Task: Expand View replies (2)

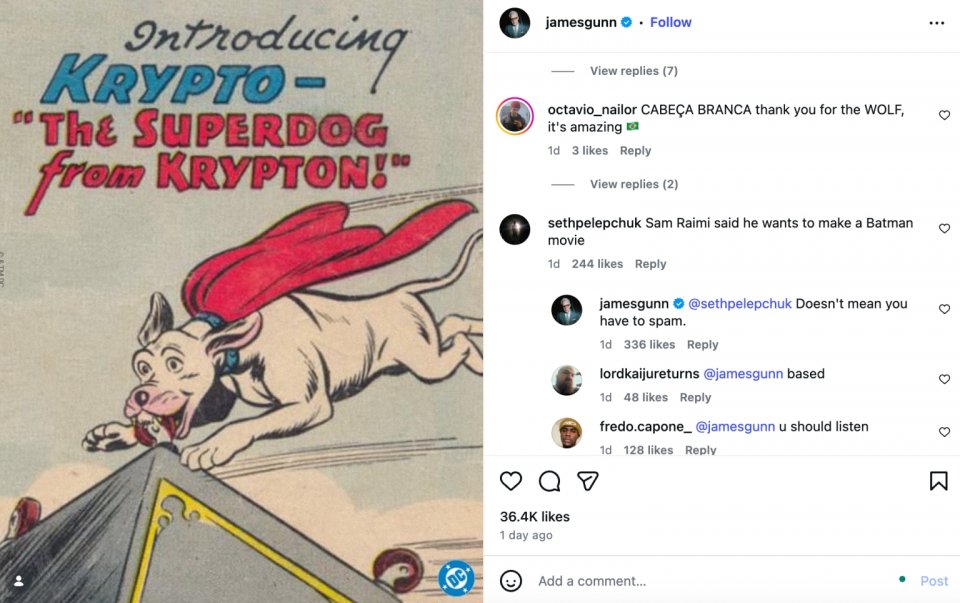Action: point(633,184)
